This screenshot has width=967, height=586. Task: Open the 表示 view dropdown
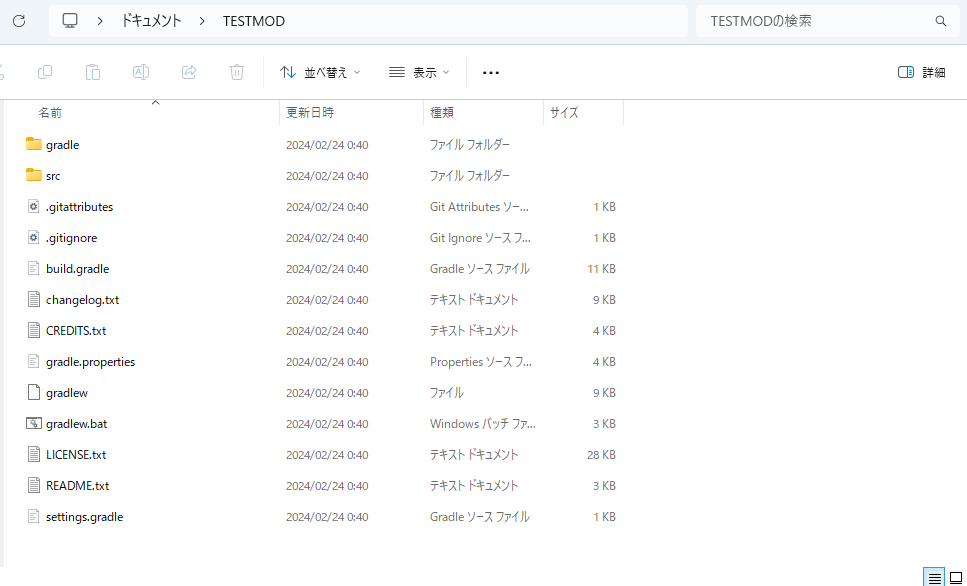(419, 72)
